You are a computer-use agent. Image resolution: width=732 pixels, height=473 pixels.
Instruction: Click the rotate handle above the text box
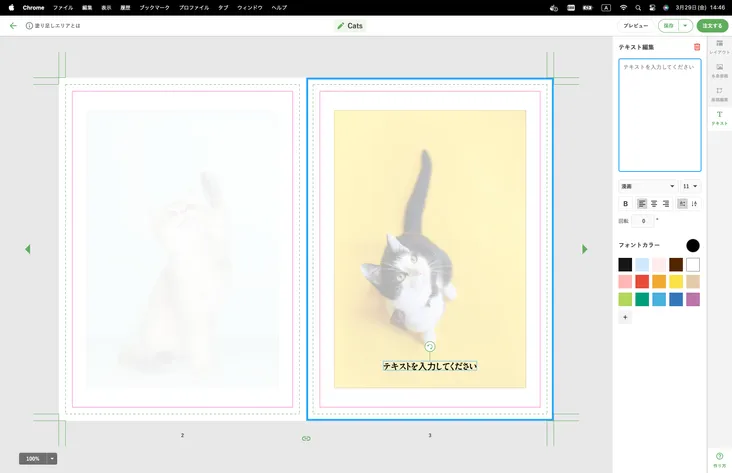[429, 347]
